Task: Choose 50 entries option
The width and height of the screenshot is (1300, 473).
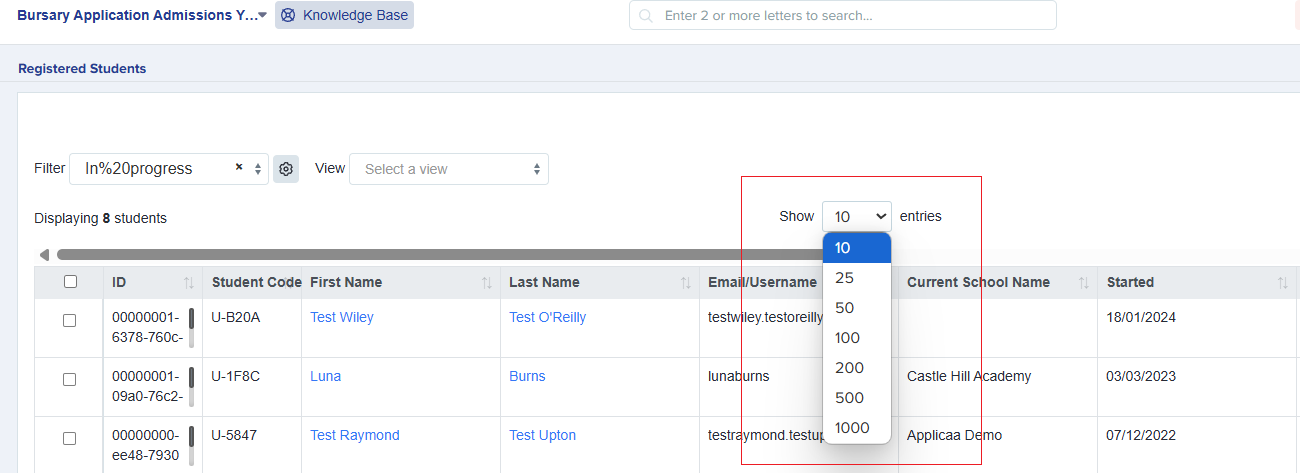Action: point(857,308)
